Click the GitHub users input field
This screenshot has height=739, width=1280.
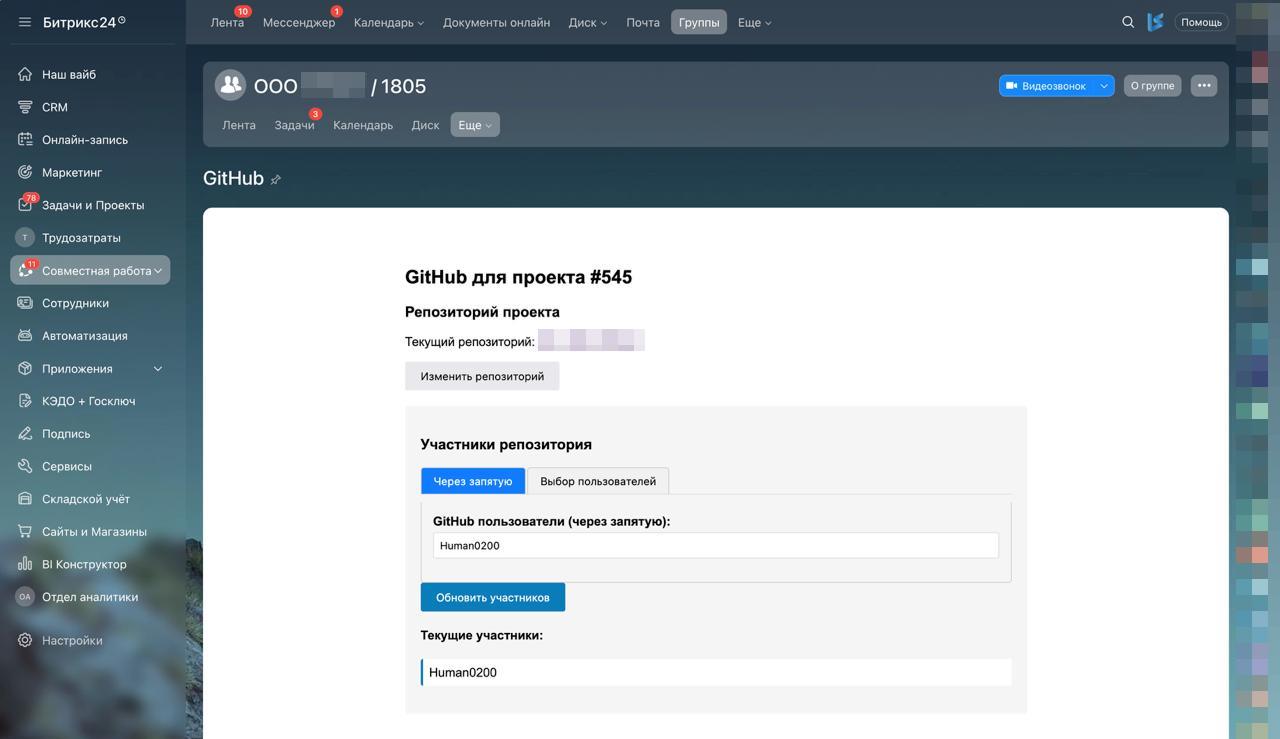[x=715, y=545]
